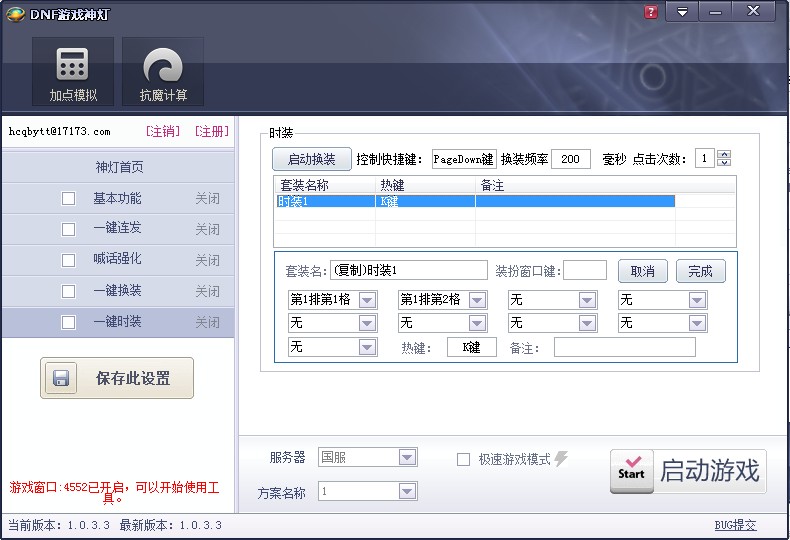The image size is (790, 540).
Task: Click the 套装名 text field
Action: [408, 270]
